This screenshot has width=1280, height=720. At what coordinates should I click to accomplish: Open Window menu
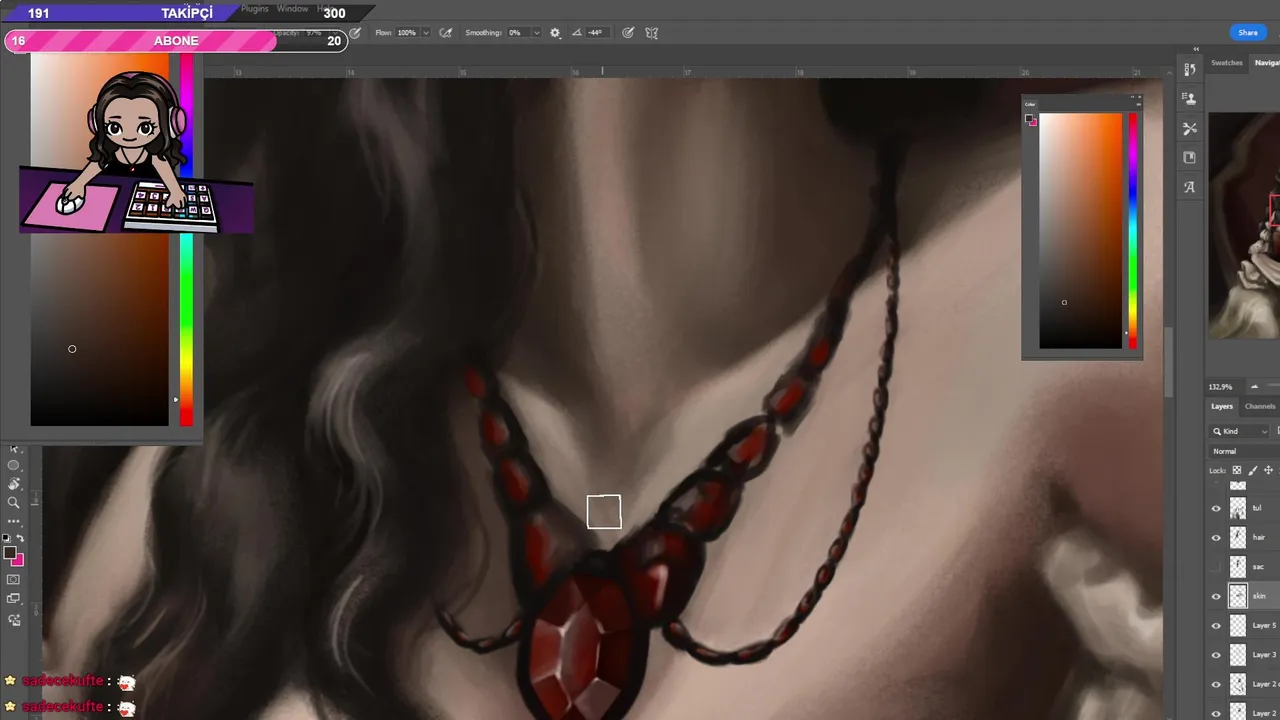[x=292, y=9]
